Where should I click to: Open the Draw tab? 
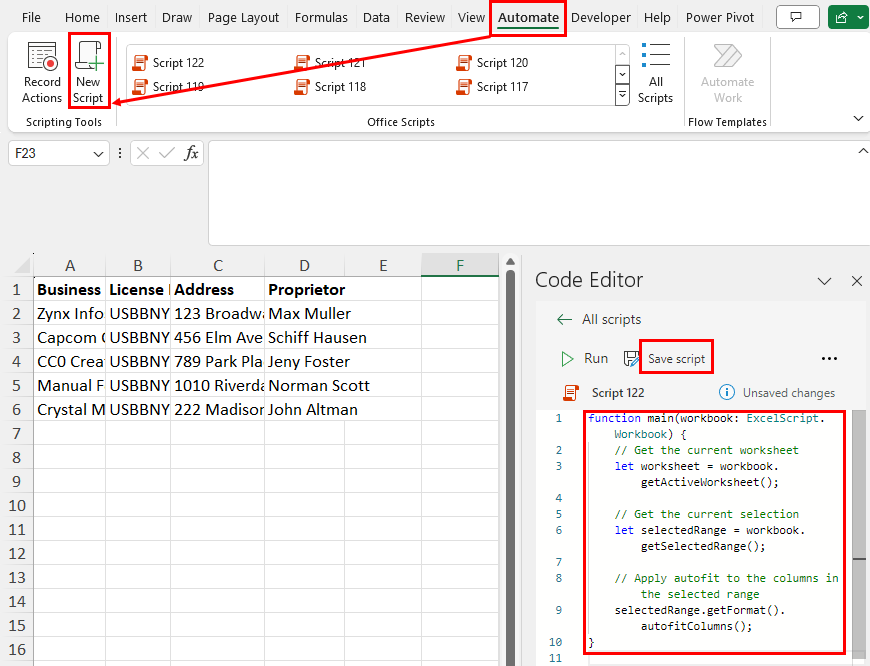coord(177,18)
